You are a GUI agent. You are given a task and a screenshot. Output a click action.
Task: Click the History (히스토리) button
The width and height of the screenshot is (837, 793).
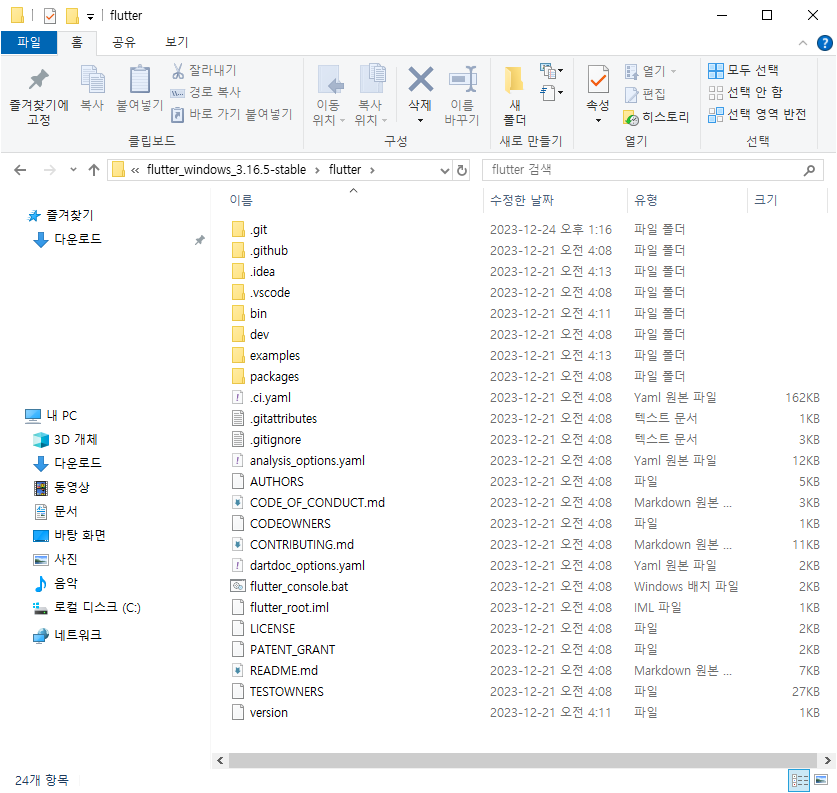656,117
